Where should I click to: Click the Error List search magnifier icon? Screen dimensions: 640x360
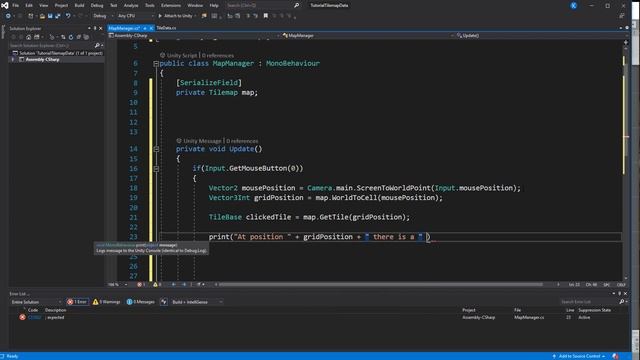point(622,302)
